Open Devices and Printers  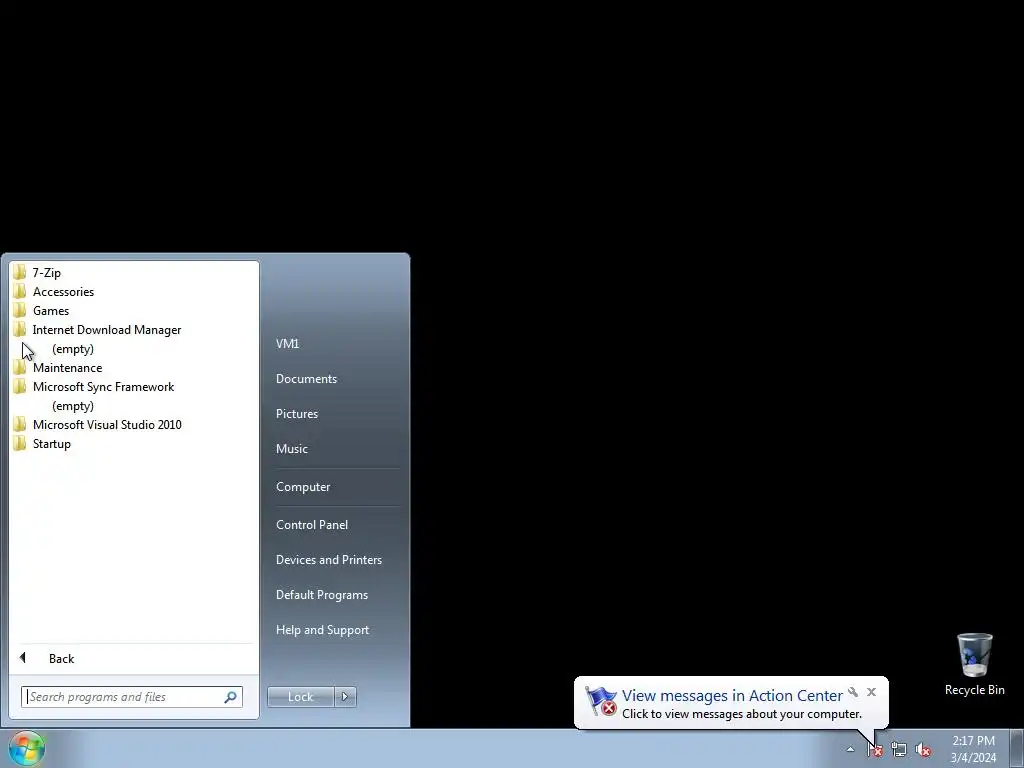[x=328, y=560]
